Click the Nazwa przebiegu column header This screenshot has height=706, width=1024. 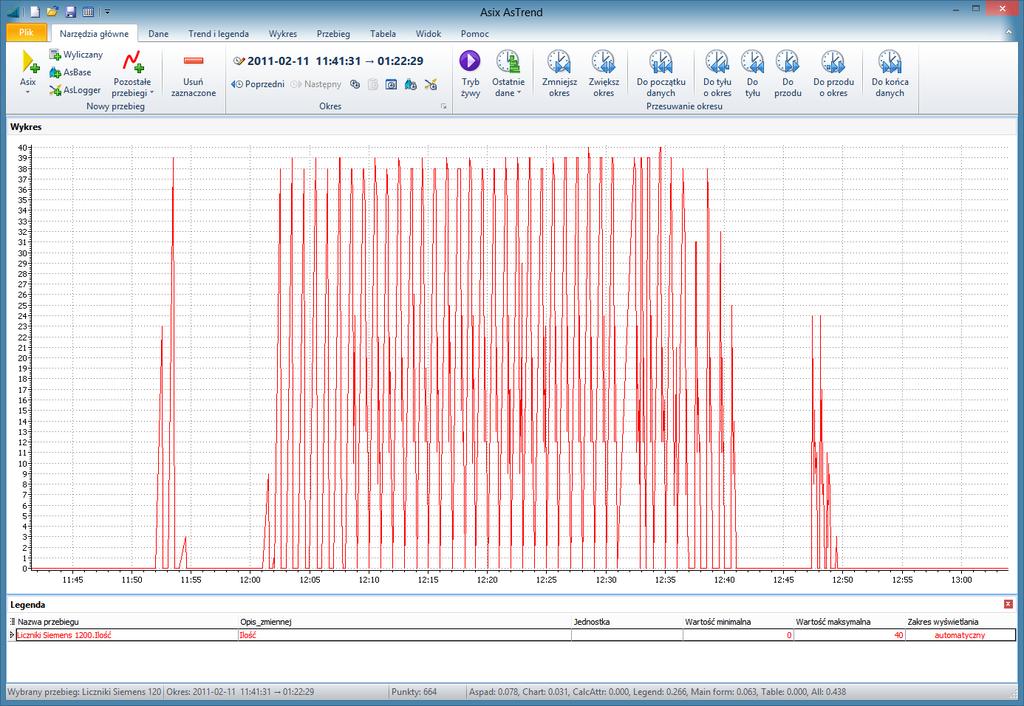(x=48, y=622)
